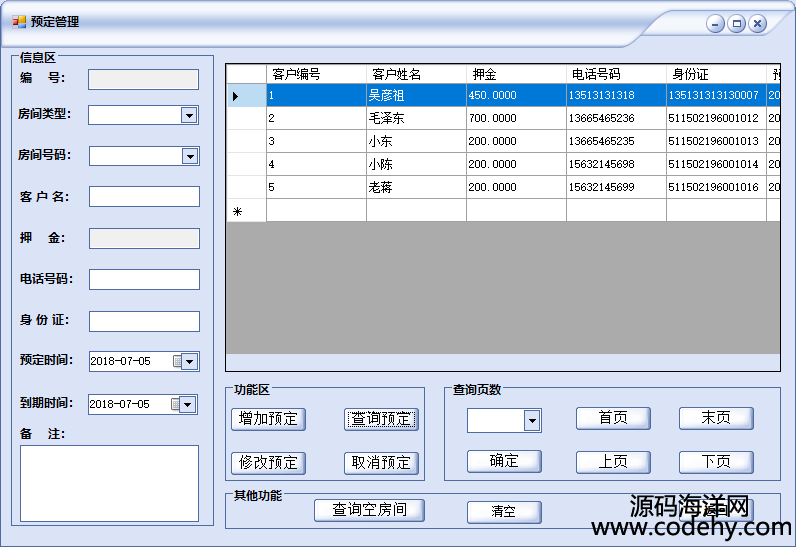Click the 增加预定 button

pyautogui.click(x=268, y=419)
